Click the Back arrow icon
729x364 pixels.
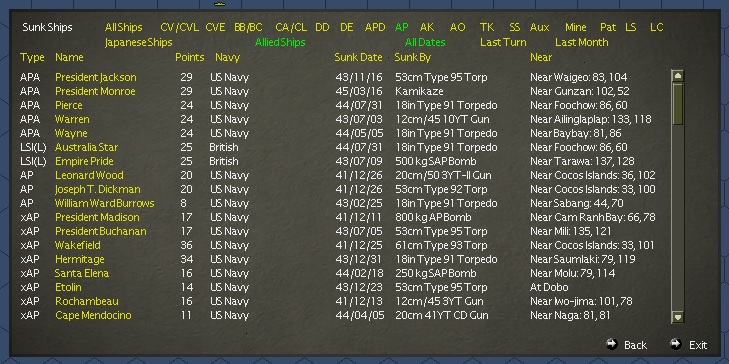point(612,344)
